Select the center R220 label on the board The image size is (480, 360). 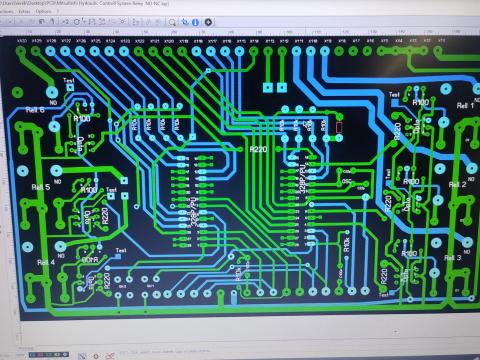pos(258,149)
